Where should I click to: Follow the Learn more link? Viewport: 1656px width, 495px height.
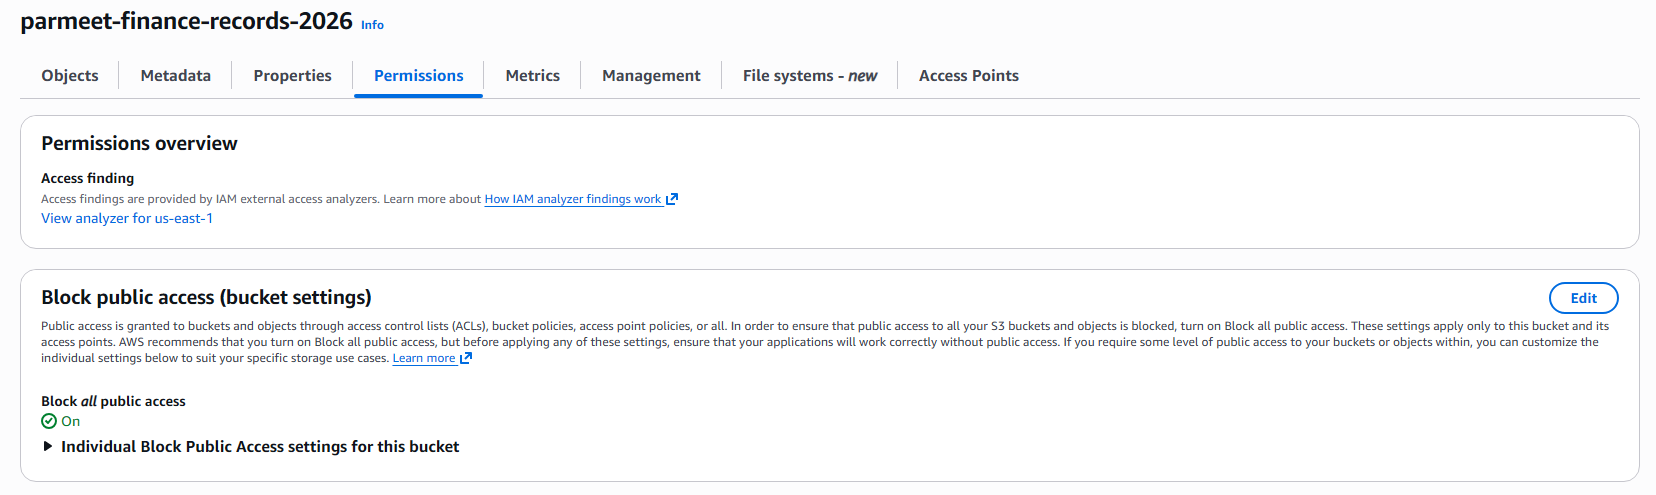[423, 358]
